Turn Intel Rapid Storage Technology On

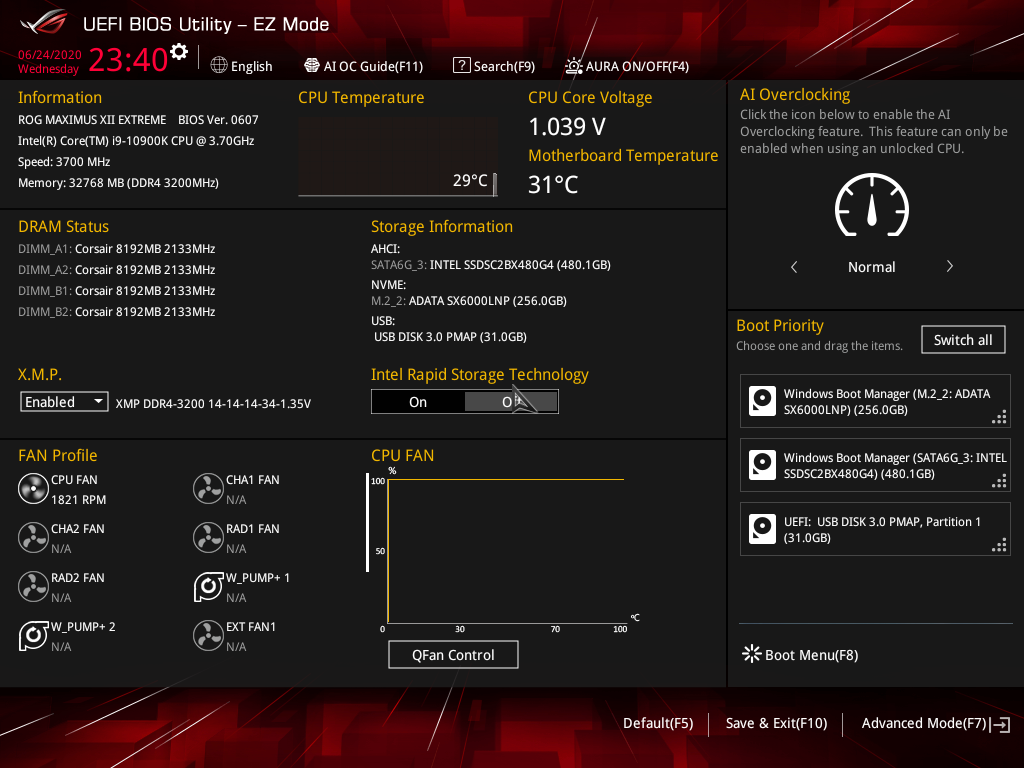418,402
